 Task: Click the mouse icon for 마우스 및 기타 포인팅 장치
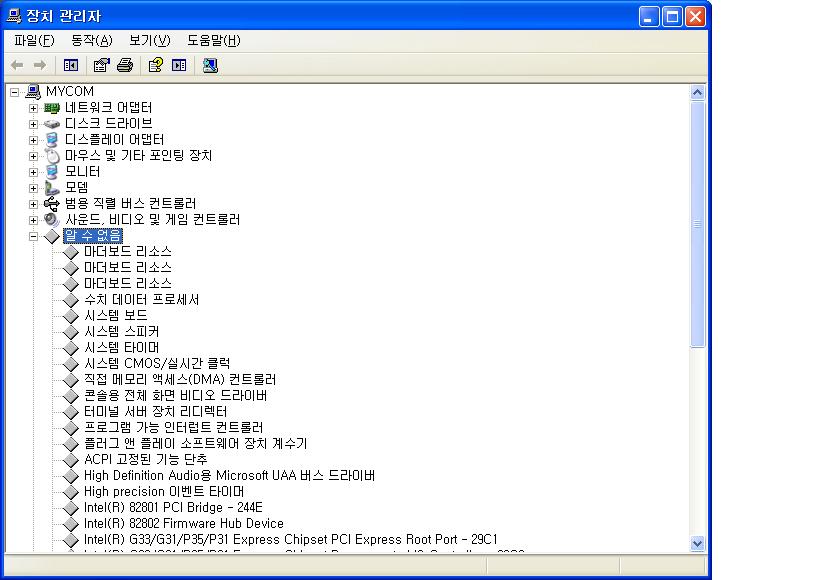click(x=52, y=156)
